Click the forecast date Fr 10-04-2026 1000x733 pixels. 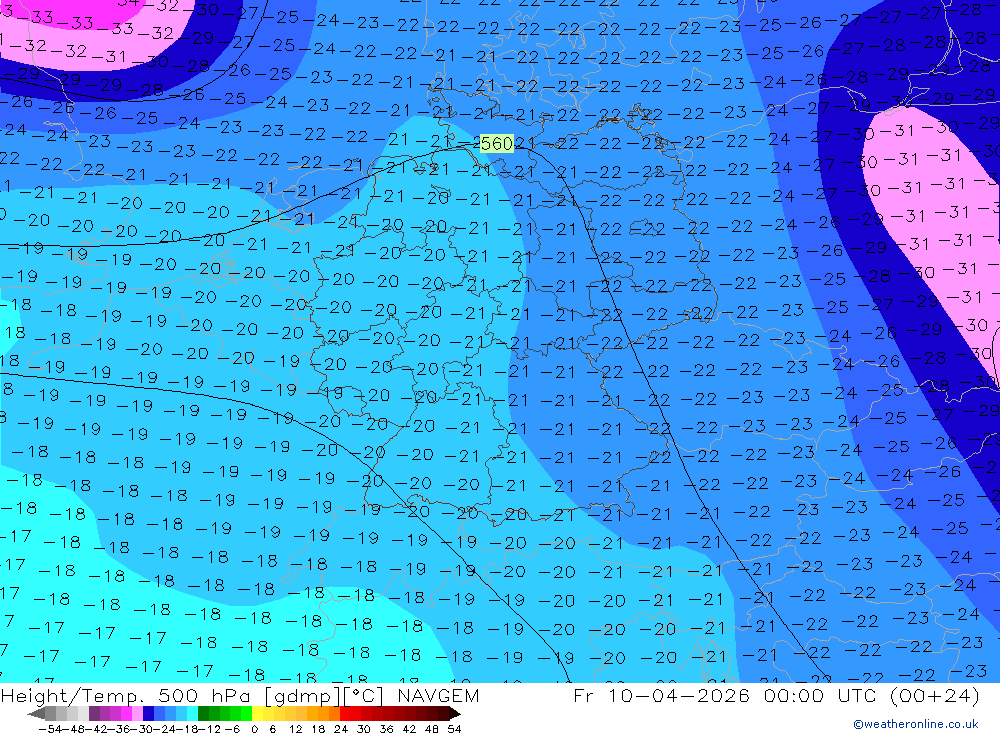(662, 696)
